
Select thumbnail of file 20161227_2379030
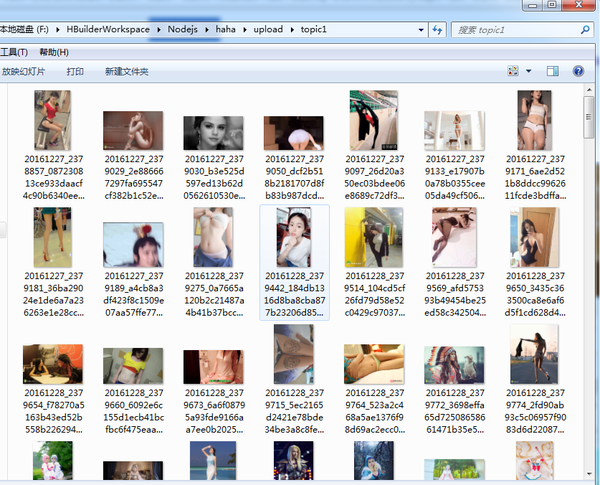tap(214, 133)
